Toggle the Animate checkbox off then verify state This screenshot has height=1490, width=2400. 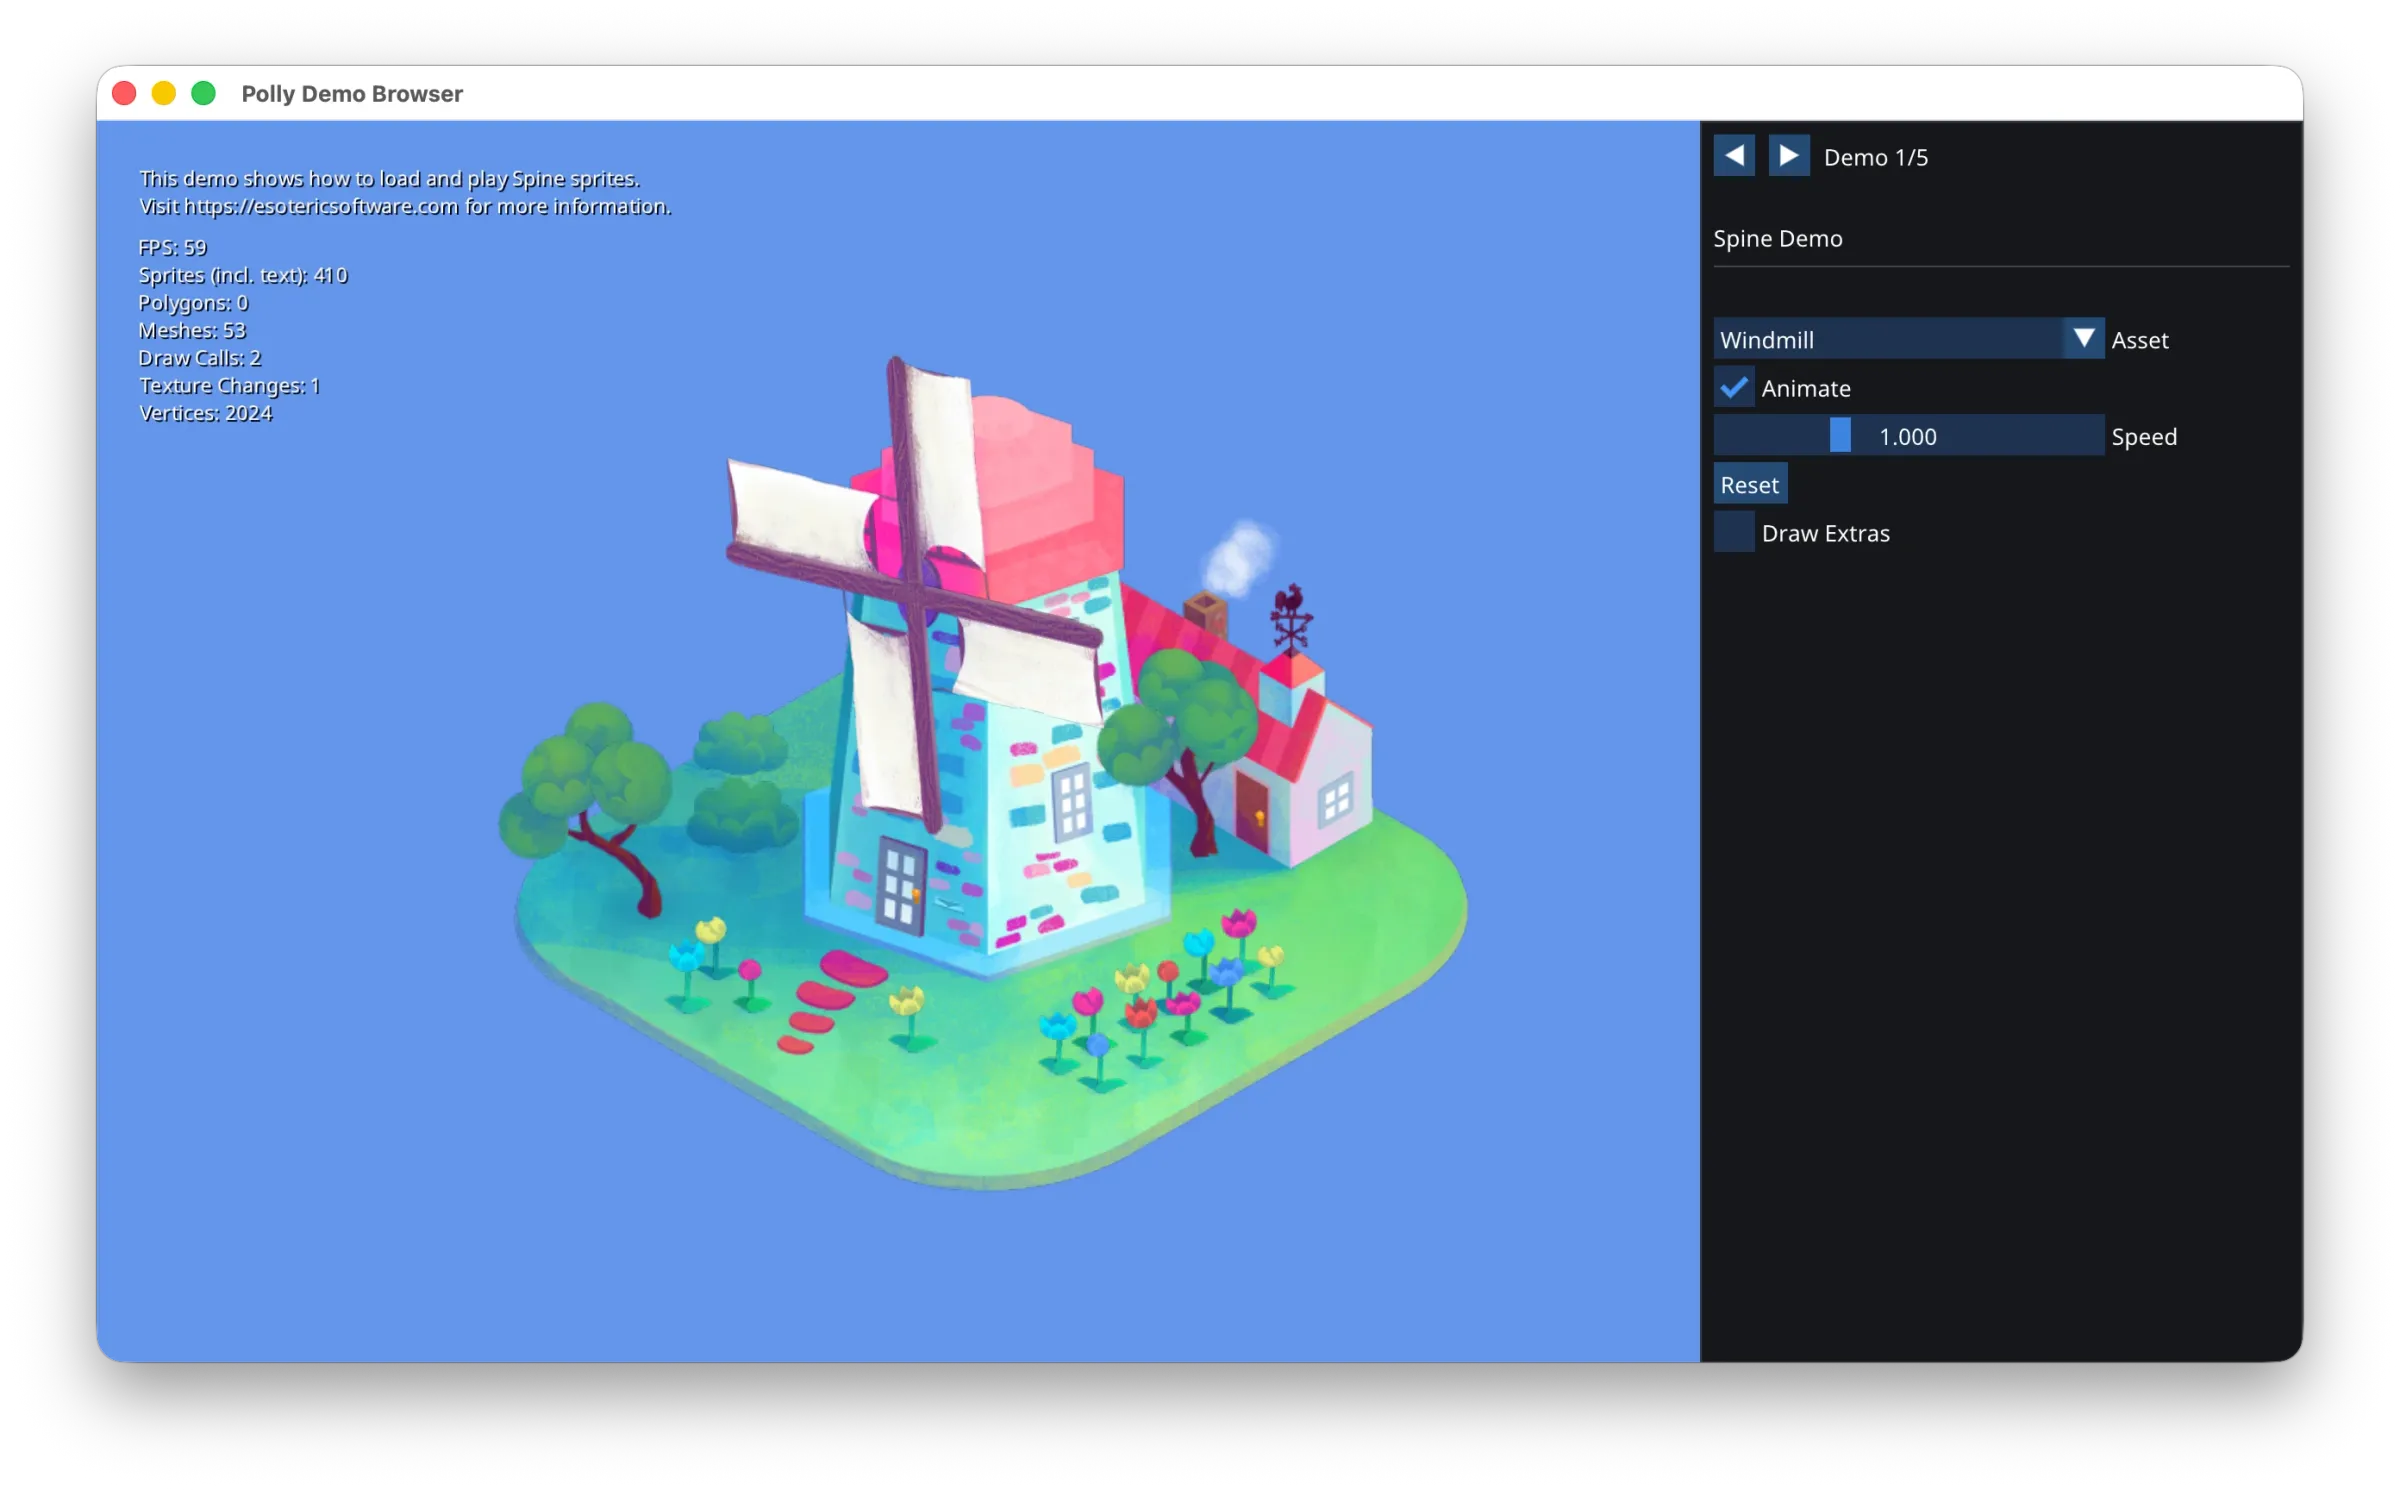pos(1734,387)
